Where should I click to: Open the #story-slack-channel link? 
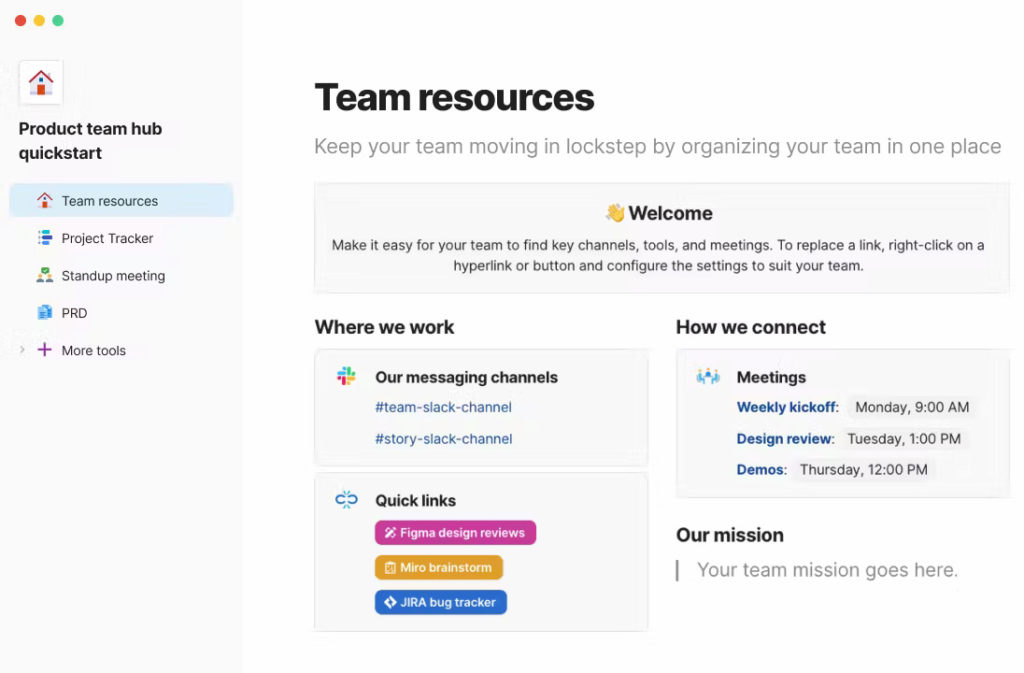tap(444, 439)
